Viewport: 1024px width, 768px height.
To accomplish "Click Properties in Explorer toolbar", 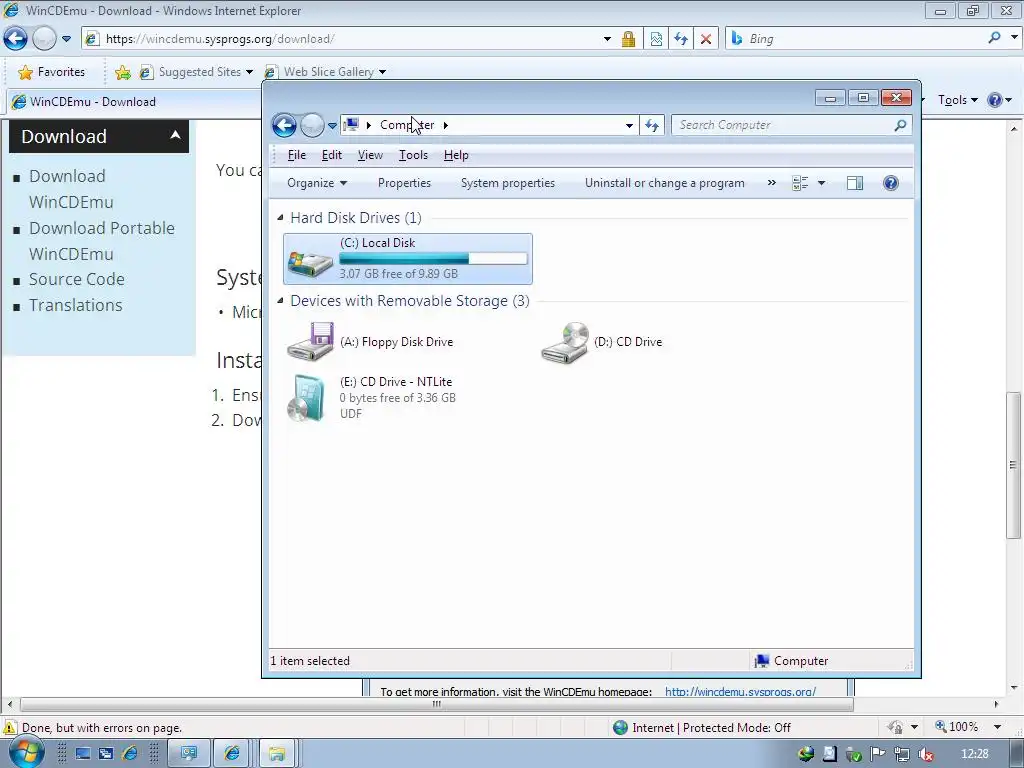I will 404,183.
